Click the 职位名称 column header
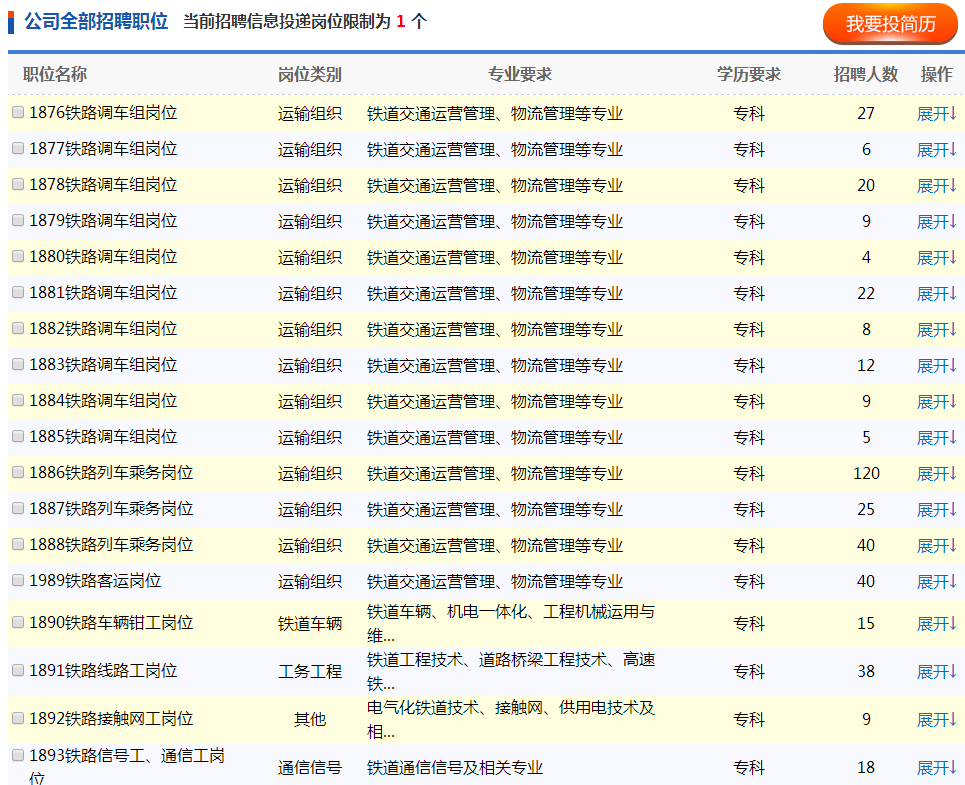The width and height of the screenshot is (965, 785). tap(55, 74)
